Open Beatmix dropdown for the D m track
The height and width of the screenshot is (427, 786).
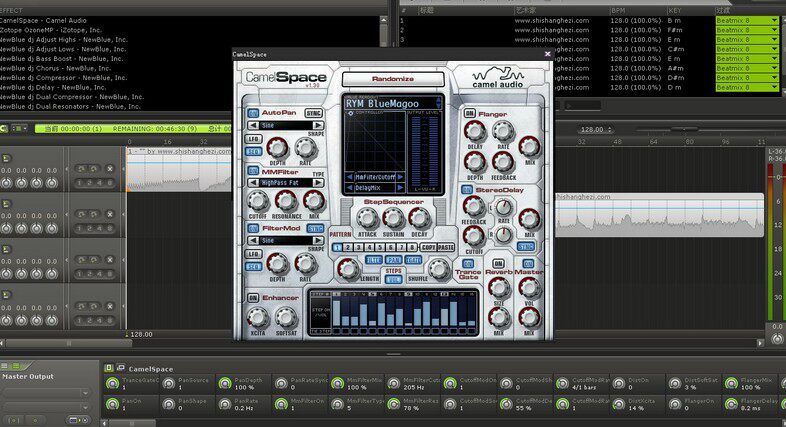pyautogui.click(x=774, y=87)
